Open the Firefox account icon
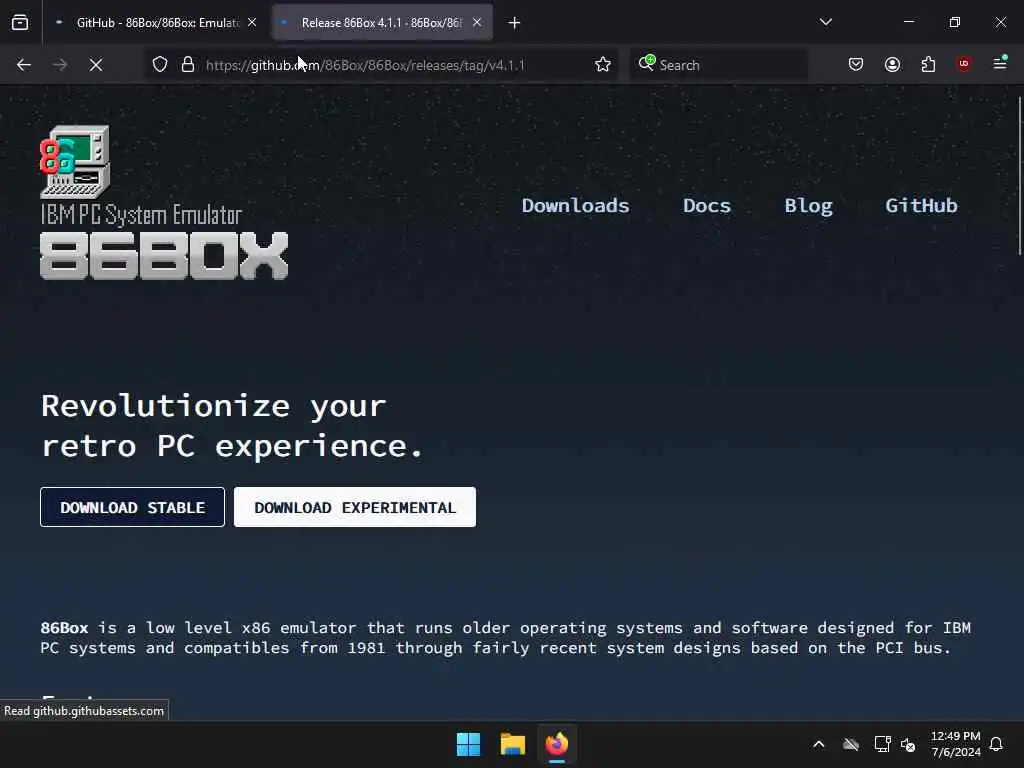1024x768 pixels. click(893, 65)
